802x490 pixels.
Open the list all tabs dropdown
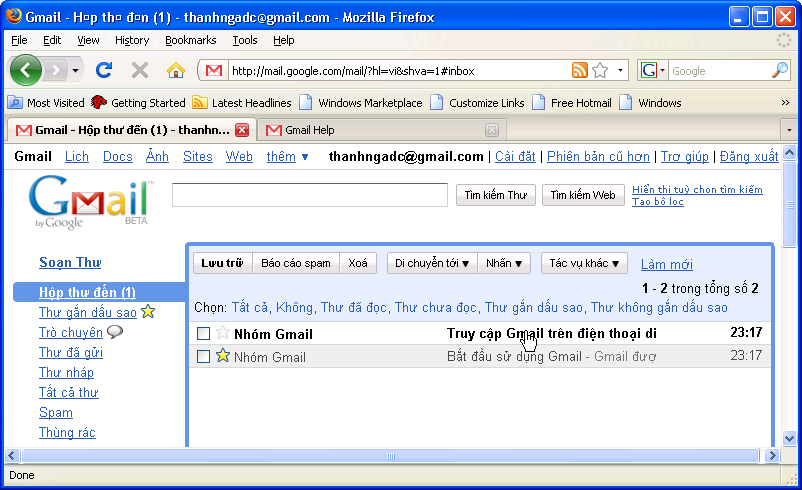pyautogui.click(x=789, y=130)
